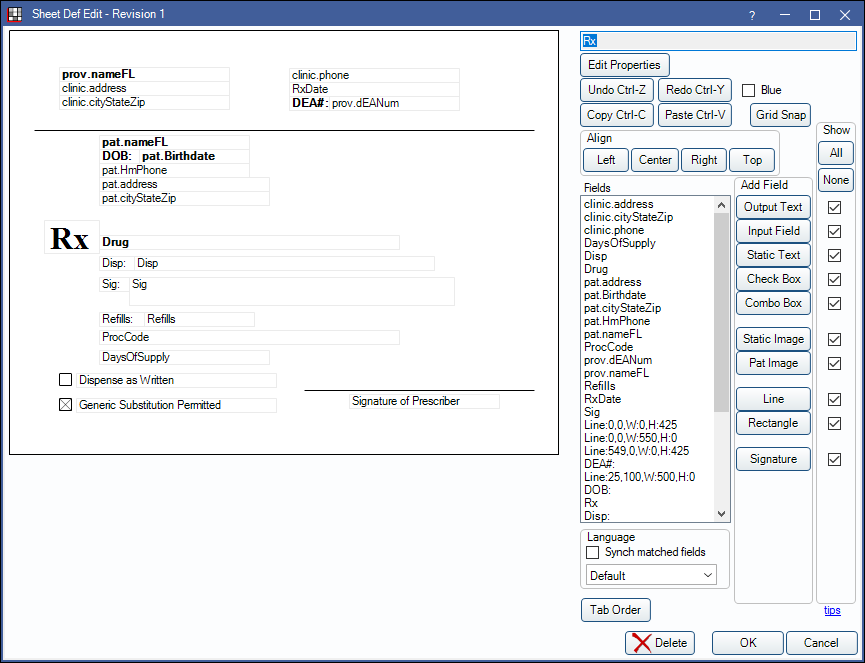Screen dimensions: 865x663
Task: Click the Grid Snap button
Action: pyautogui.click(x=780, y=115)
